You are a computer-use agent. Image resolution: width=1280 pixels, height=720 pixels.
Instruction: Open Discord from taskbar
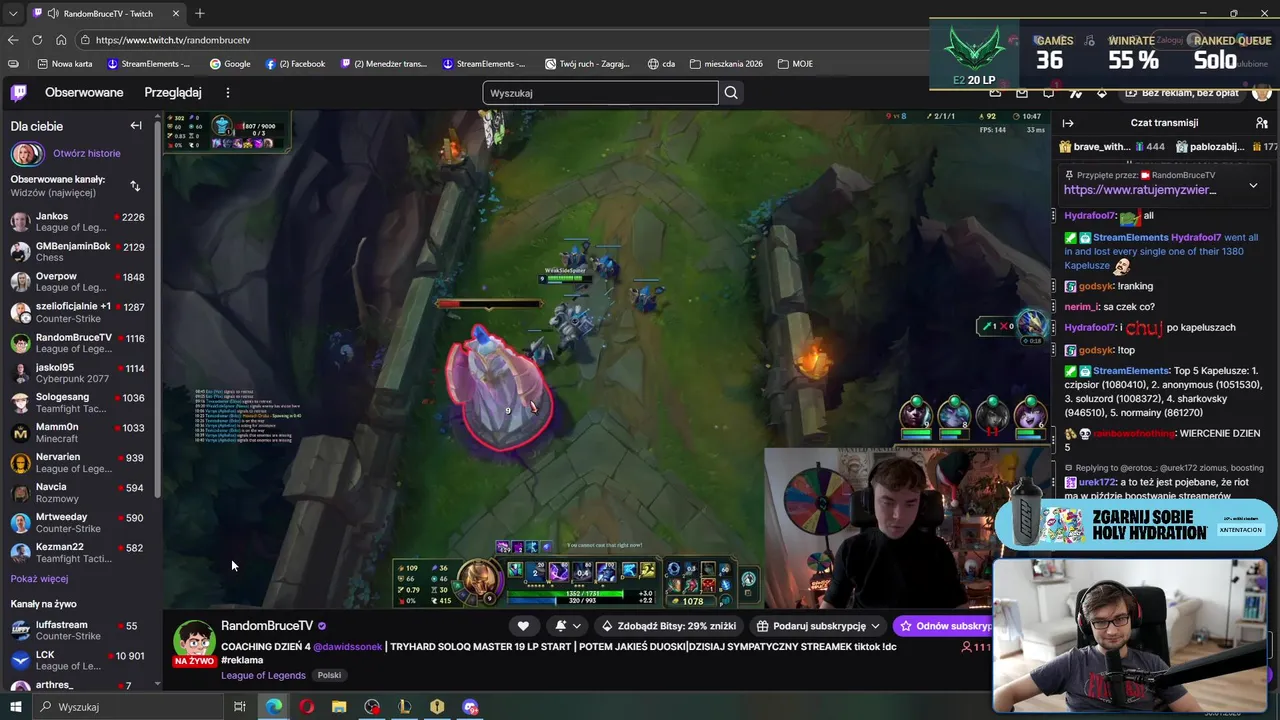470,707
